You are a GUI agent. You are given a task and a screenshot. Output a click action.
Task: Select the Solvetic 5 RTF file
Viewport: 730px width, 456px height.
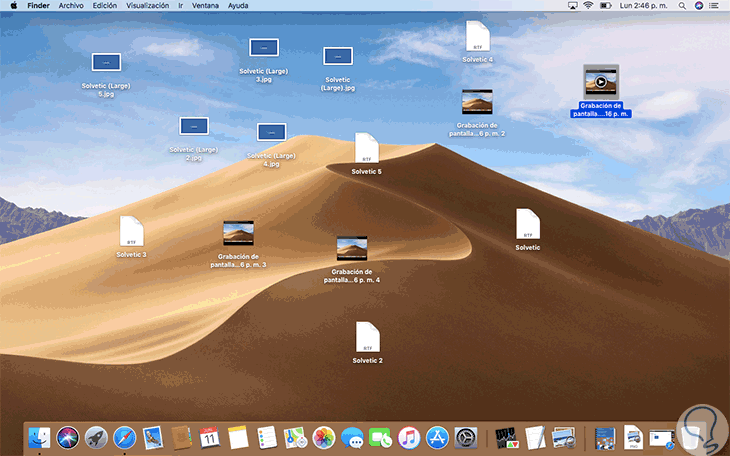(x=367, y=150)
